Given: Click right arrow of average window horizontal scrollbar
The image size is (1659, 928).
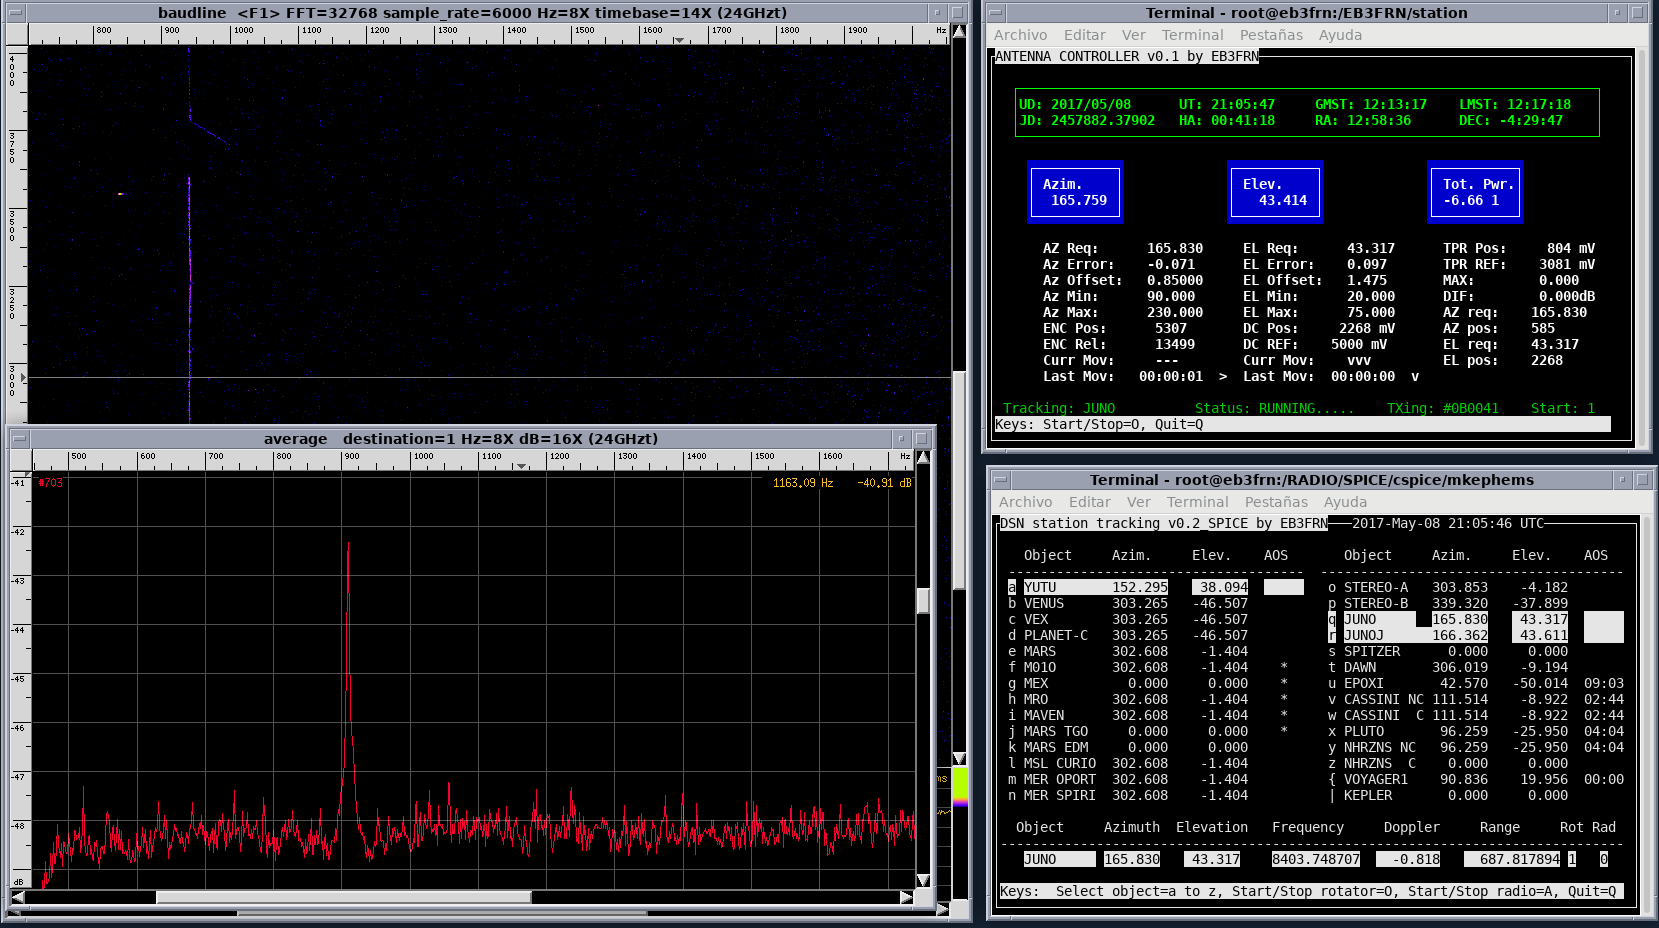Looking at the screenshot, I should [906, 897].
